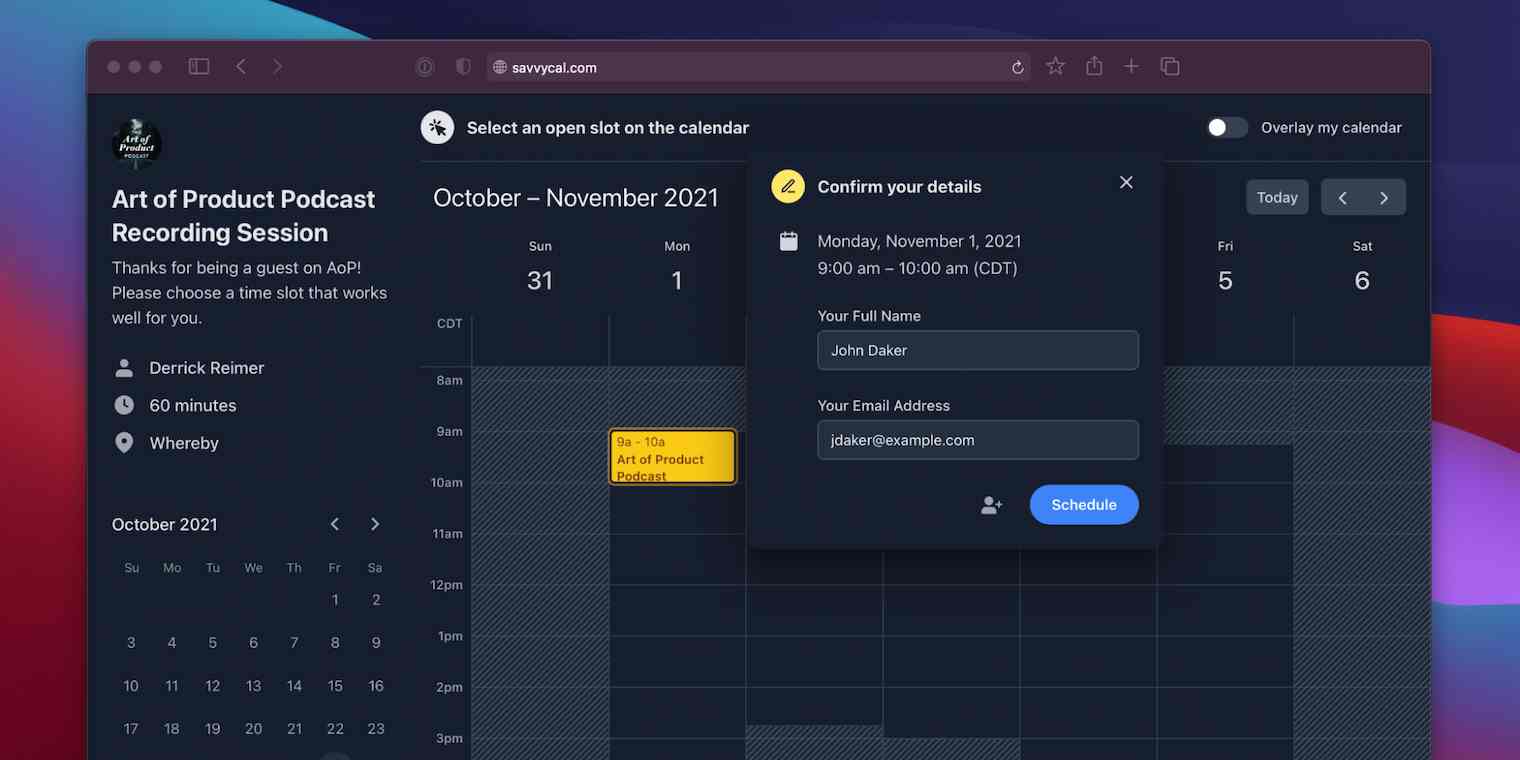Click the reload icon in the address bar
The image size is (1520, 760).
1017,66
